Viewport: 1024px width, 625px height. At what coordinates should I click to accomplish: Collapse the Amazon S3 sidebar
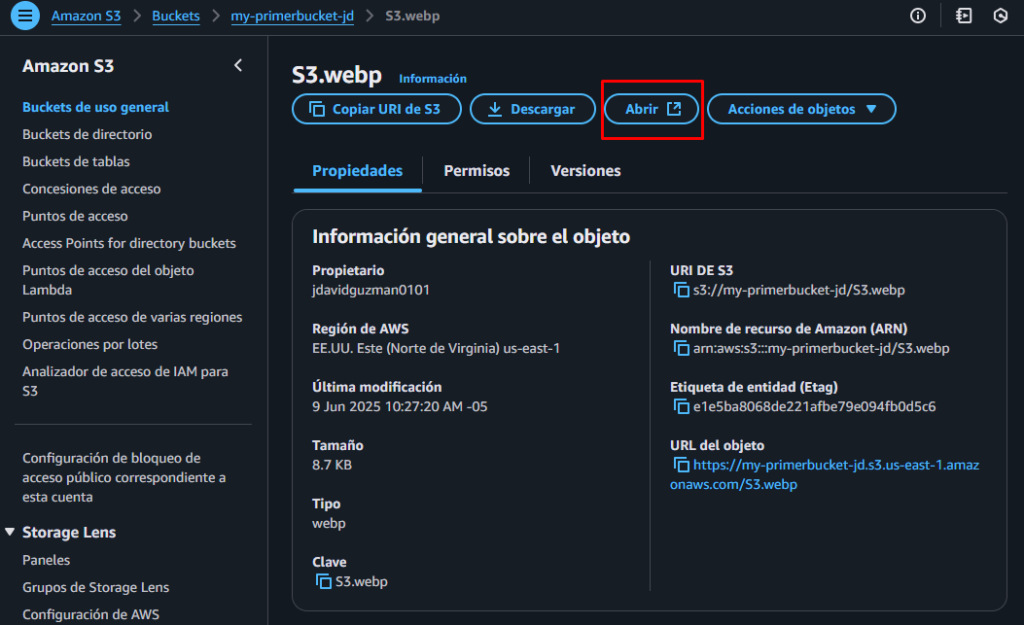pyautogui.click(x=238, y=65)
